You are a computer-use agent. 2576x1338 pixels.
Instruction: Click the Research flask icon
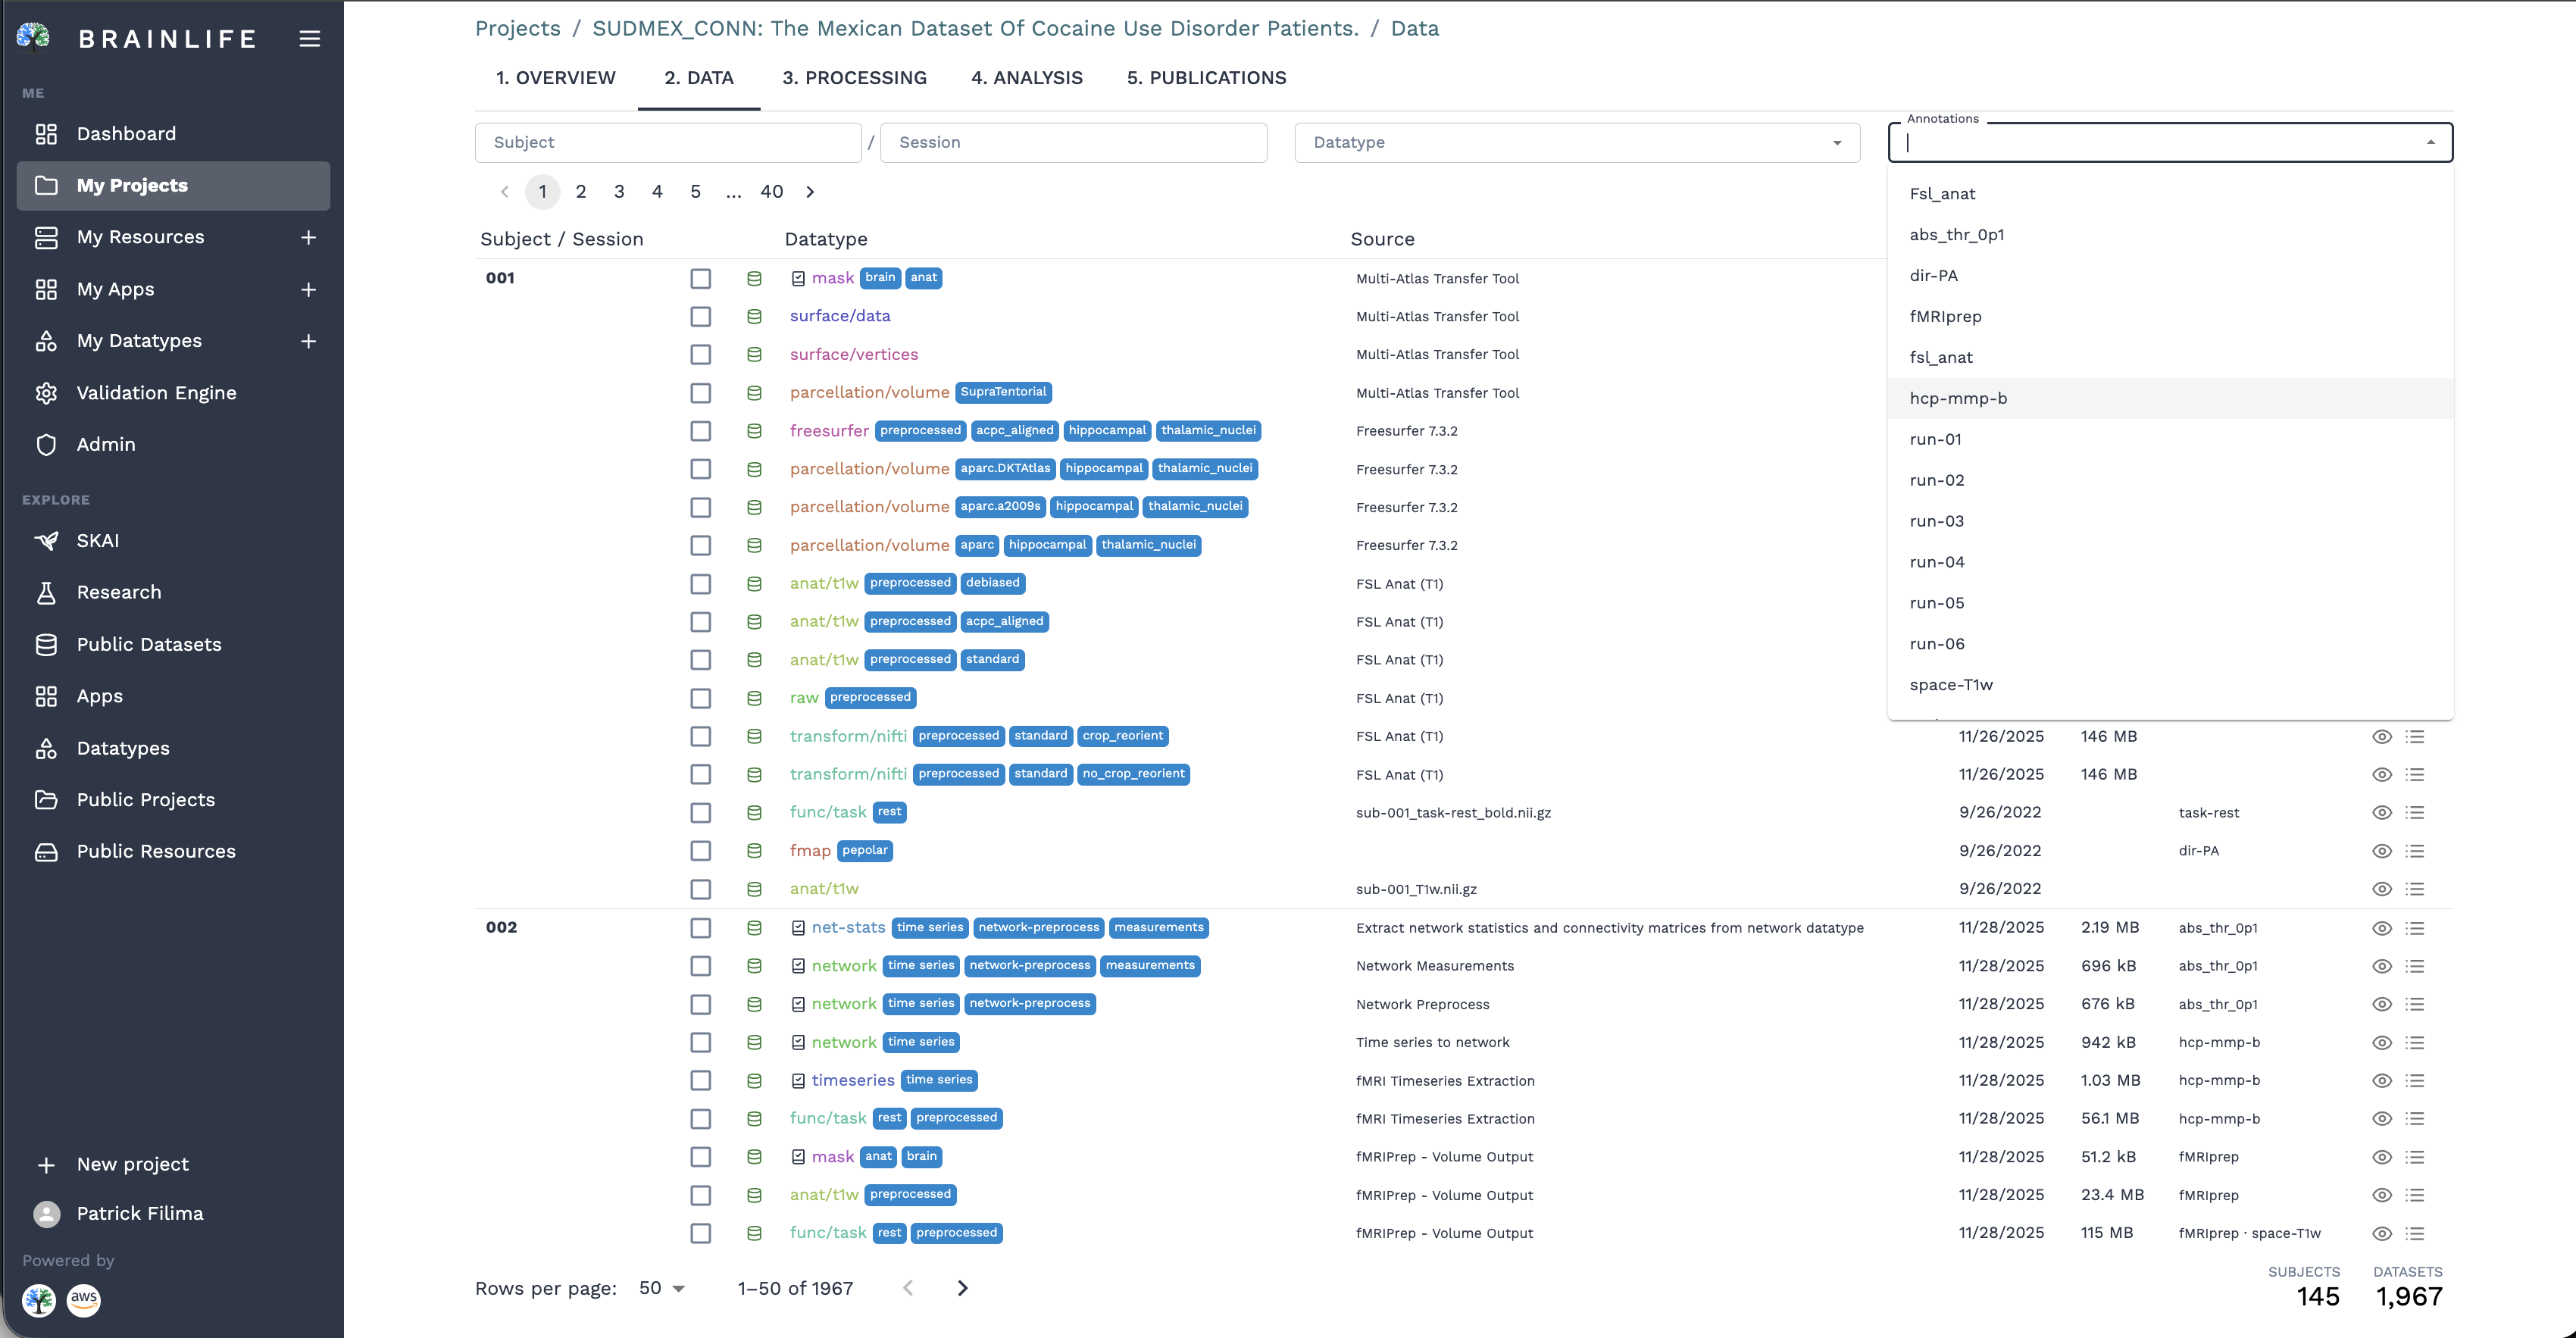click(x=46, y=592)
